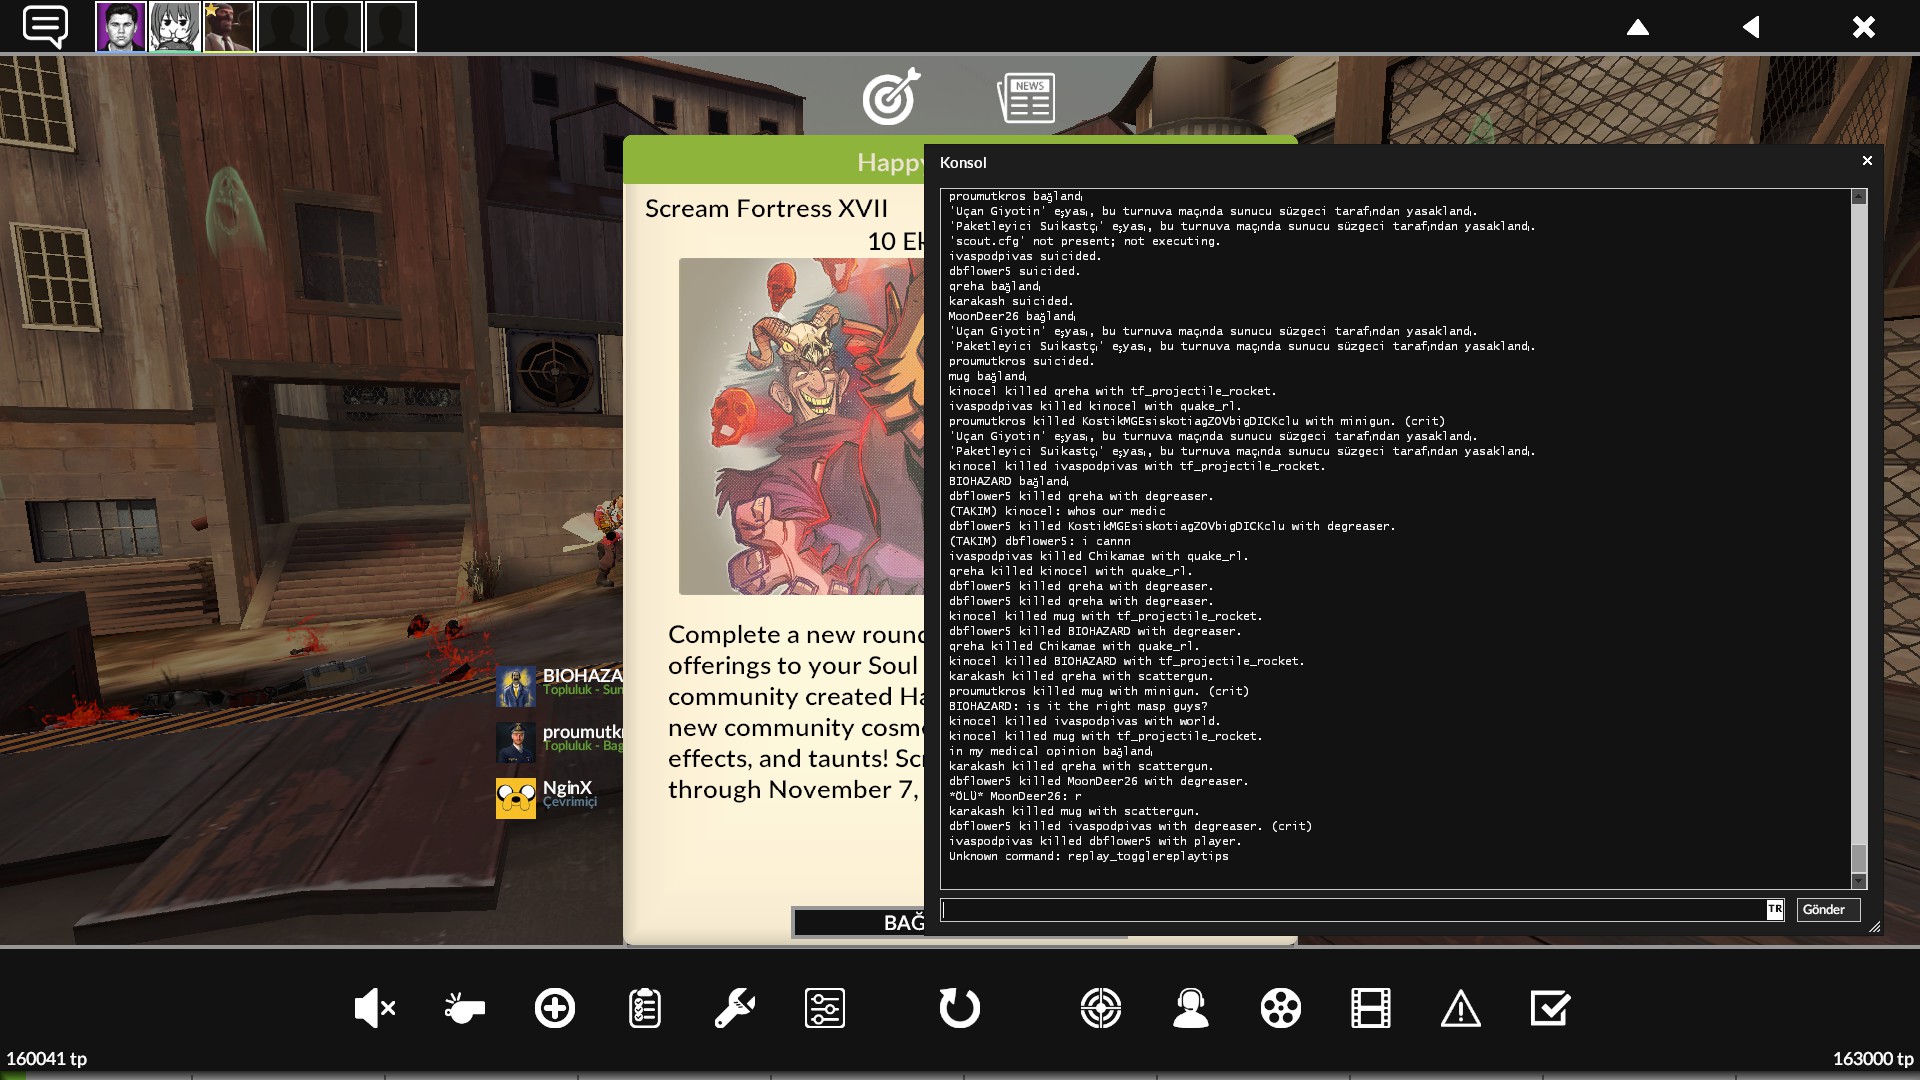Open the film reel icon
Screen dimensions: 1920x1080
pos(1280,1008)
